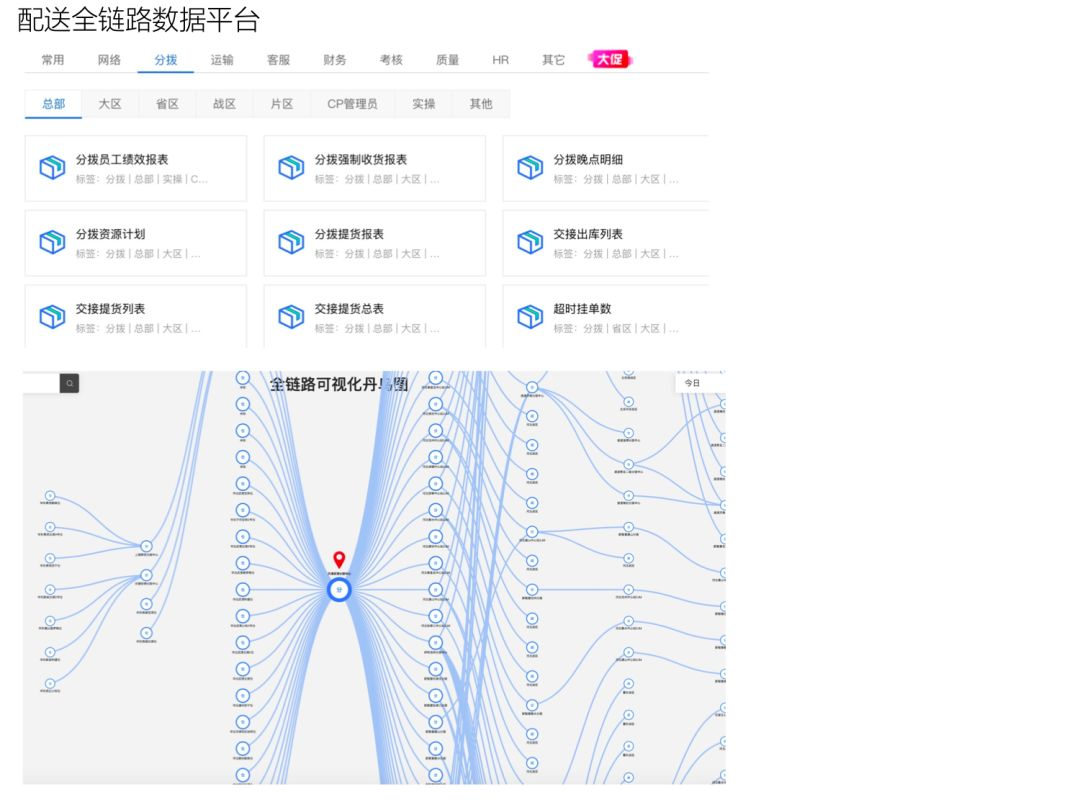Select the 分拨 navigation tab
The image size is (1080, 810).
tap(166, 60)
